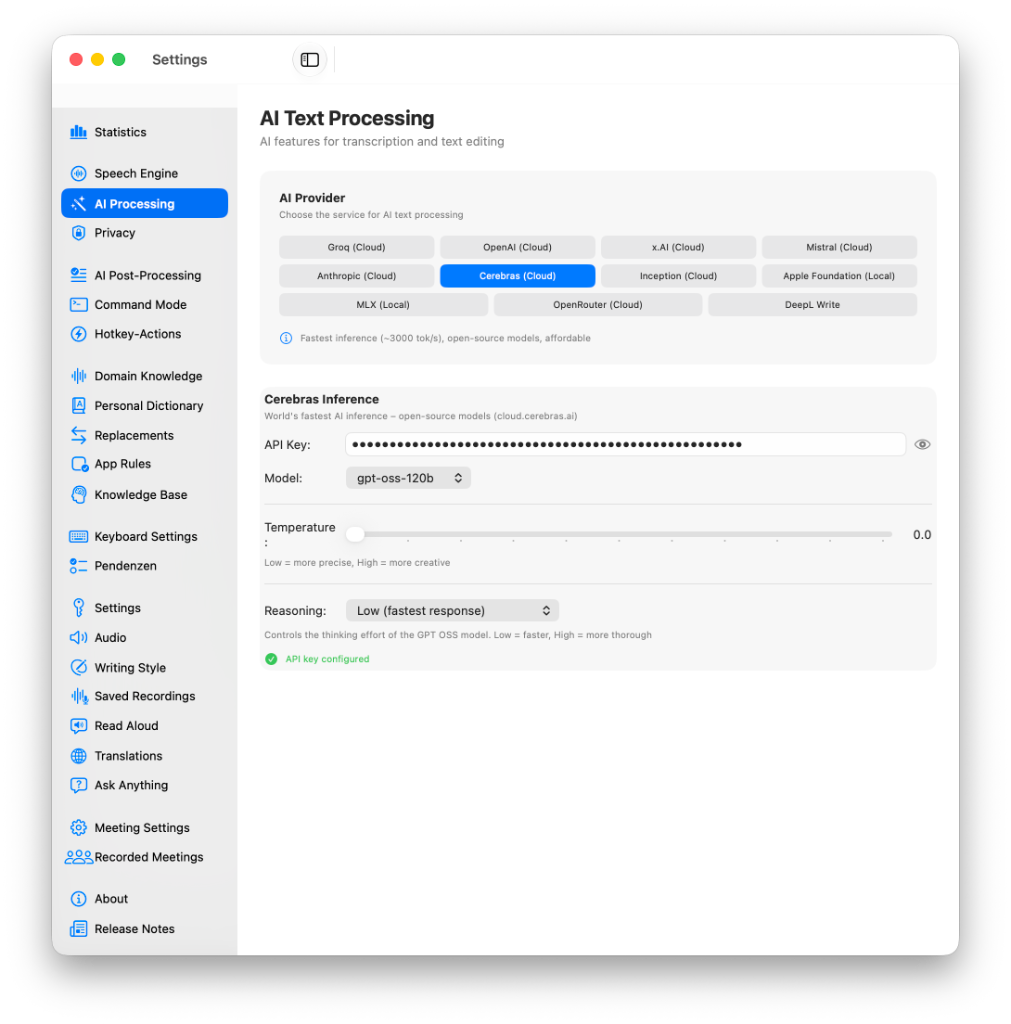
Task: Open the Model dropdown showing gpt-oss-120b
Action: coord(408,478)
